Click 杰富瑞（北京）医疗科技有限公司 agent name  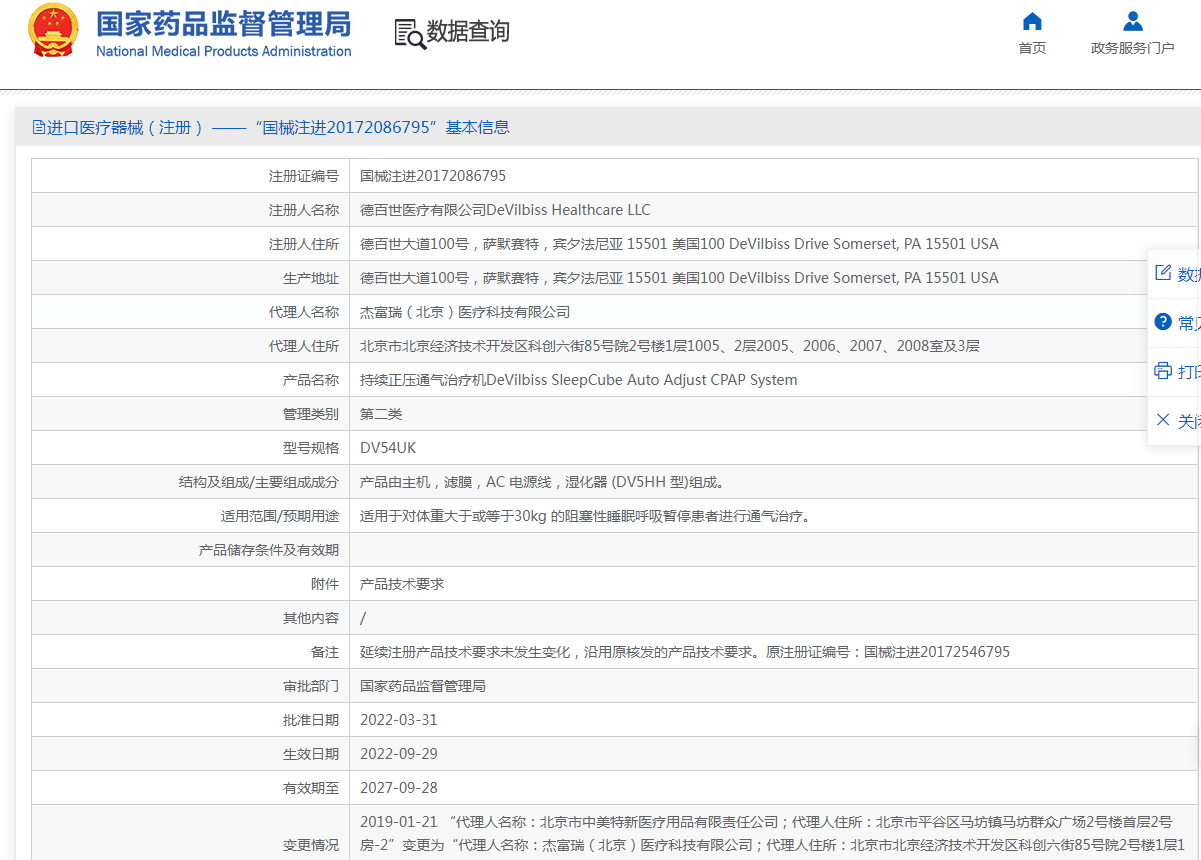click(x=465, y=312)
